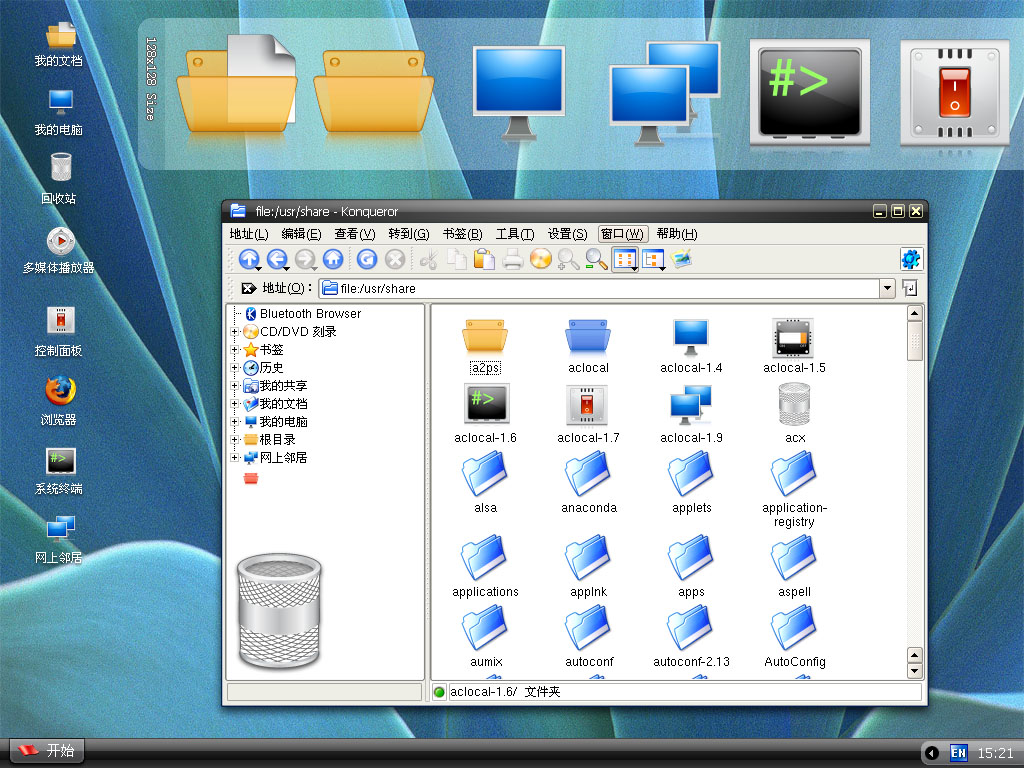Screen dimensions: 1024x768
Task: Click the EN input language indicator
Action: click(x=957, y=753)
